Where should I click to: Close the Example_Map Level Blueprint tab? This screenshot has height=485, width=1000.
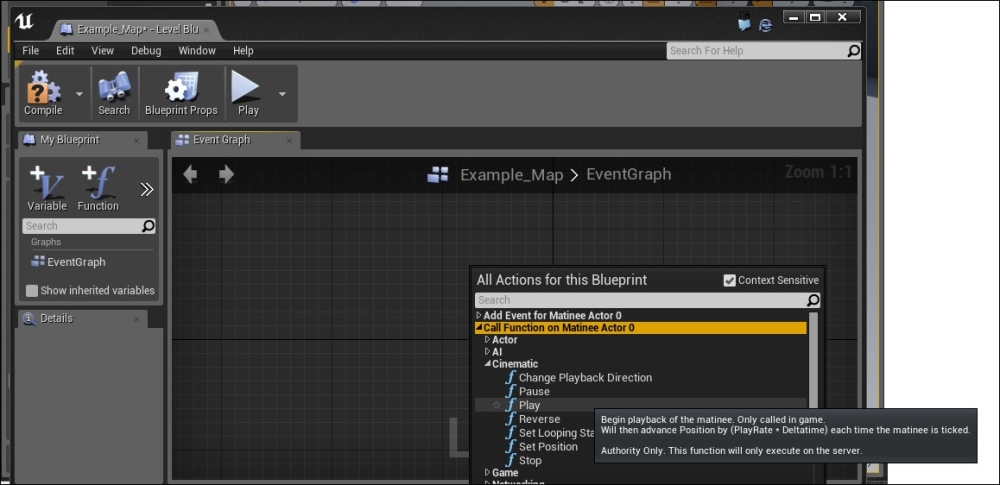[206, 29]
